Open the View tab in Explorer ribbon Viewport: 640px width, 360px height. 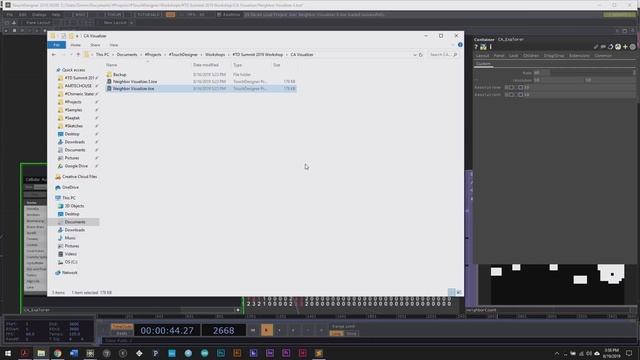point(114,45)
